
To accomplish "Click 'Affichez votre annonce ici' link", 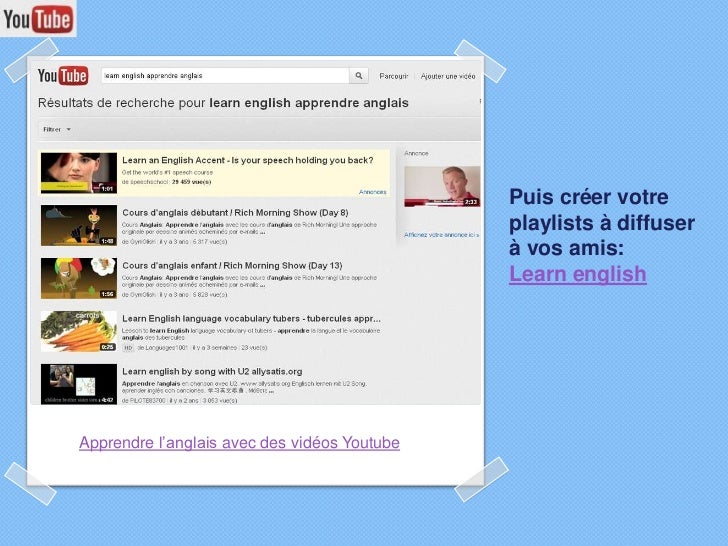I will pyautogui.click(x=441, y=235).
